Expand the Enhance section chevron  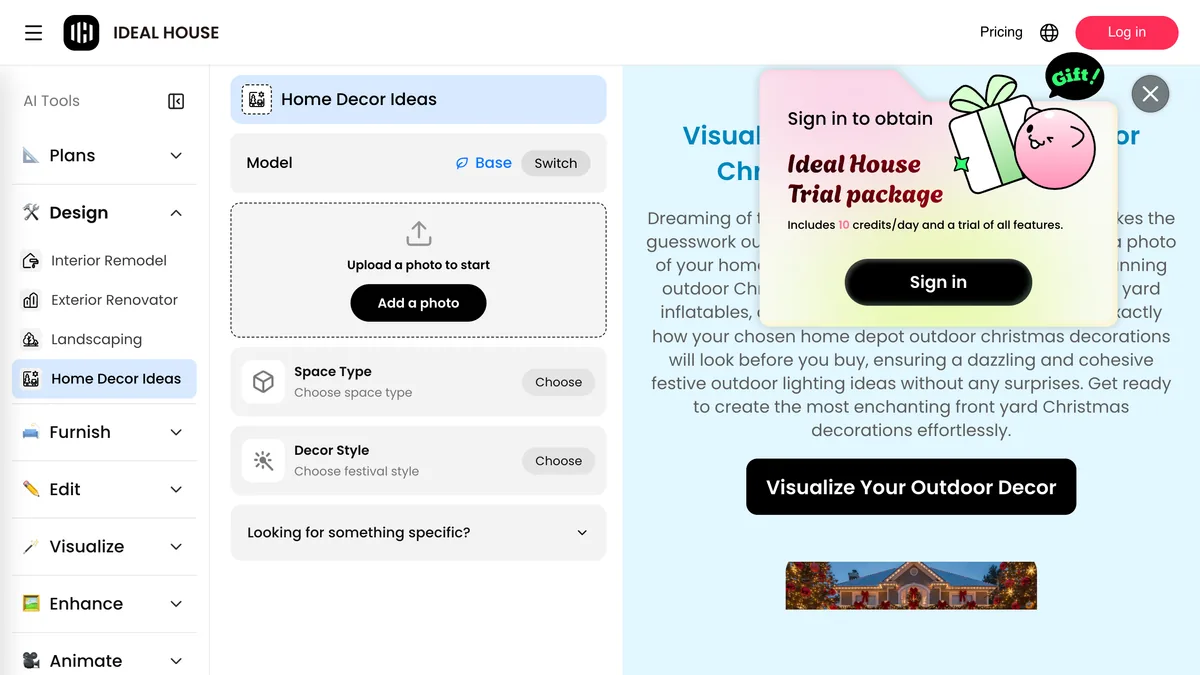(176, 604)
